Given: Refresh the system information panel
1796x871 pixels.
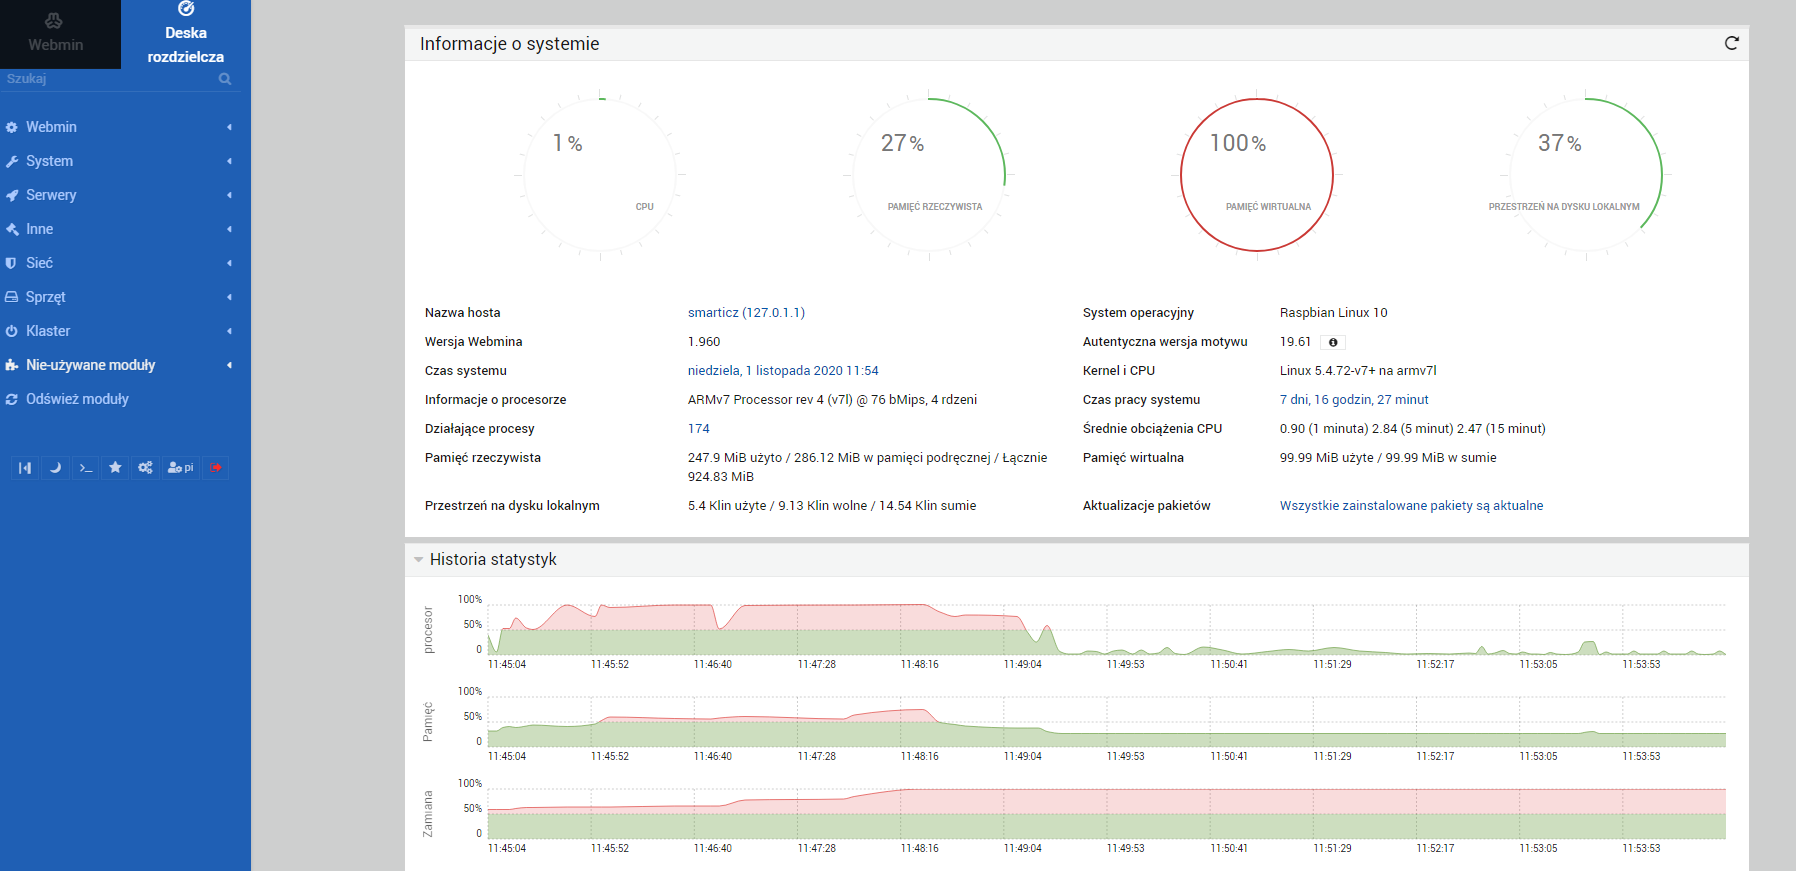Looking at the screenshot, I should click(x=1731, y=43).
